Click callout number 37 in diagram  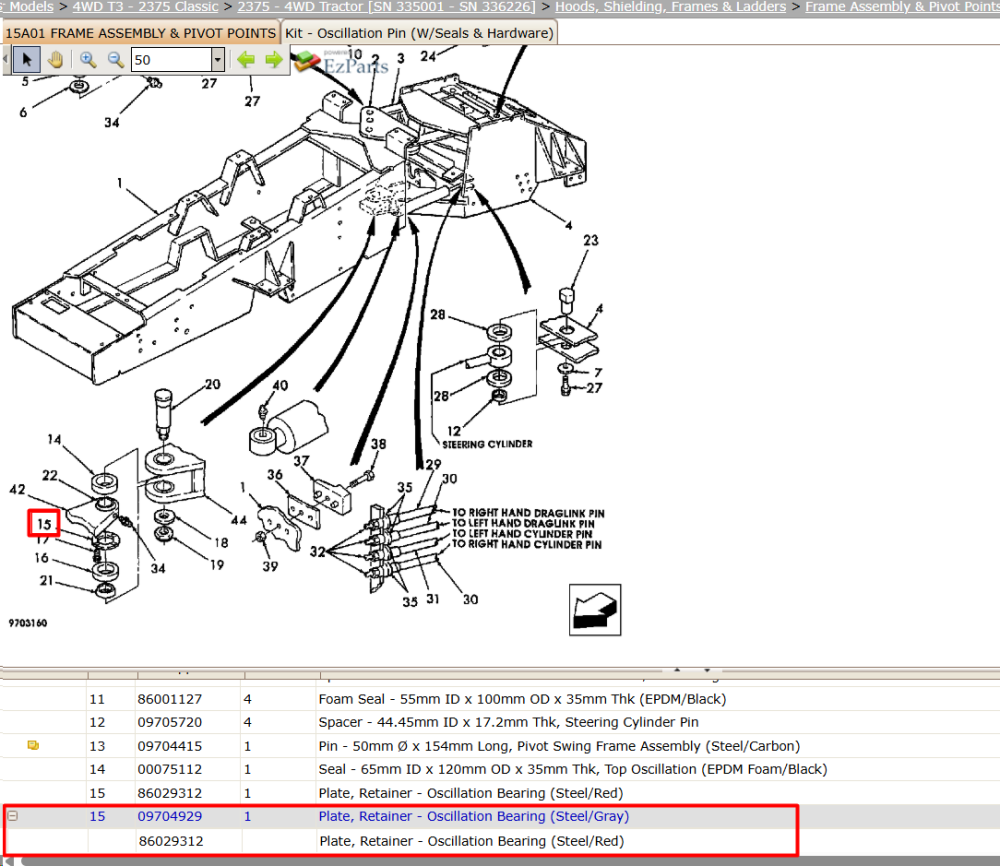coord(301,460)
